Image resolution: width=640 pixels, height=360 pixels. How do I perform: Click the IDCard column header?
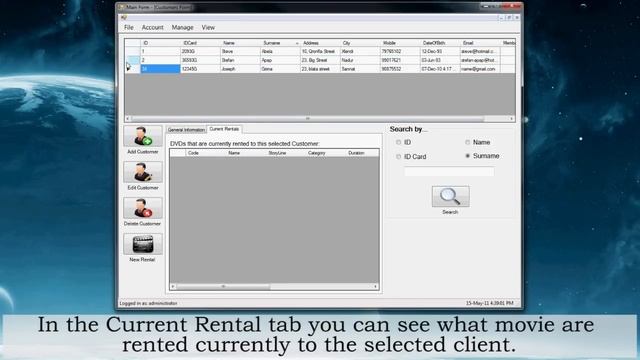(x=200, y=43)
